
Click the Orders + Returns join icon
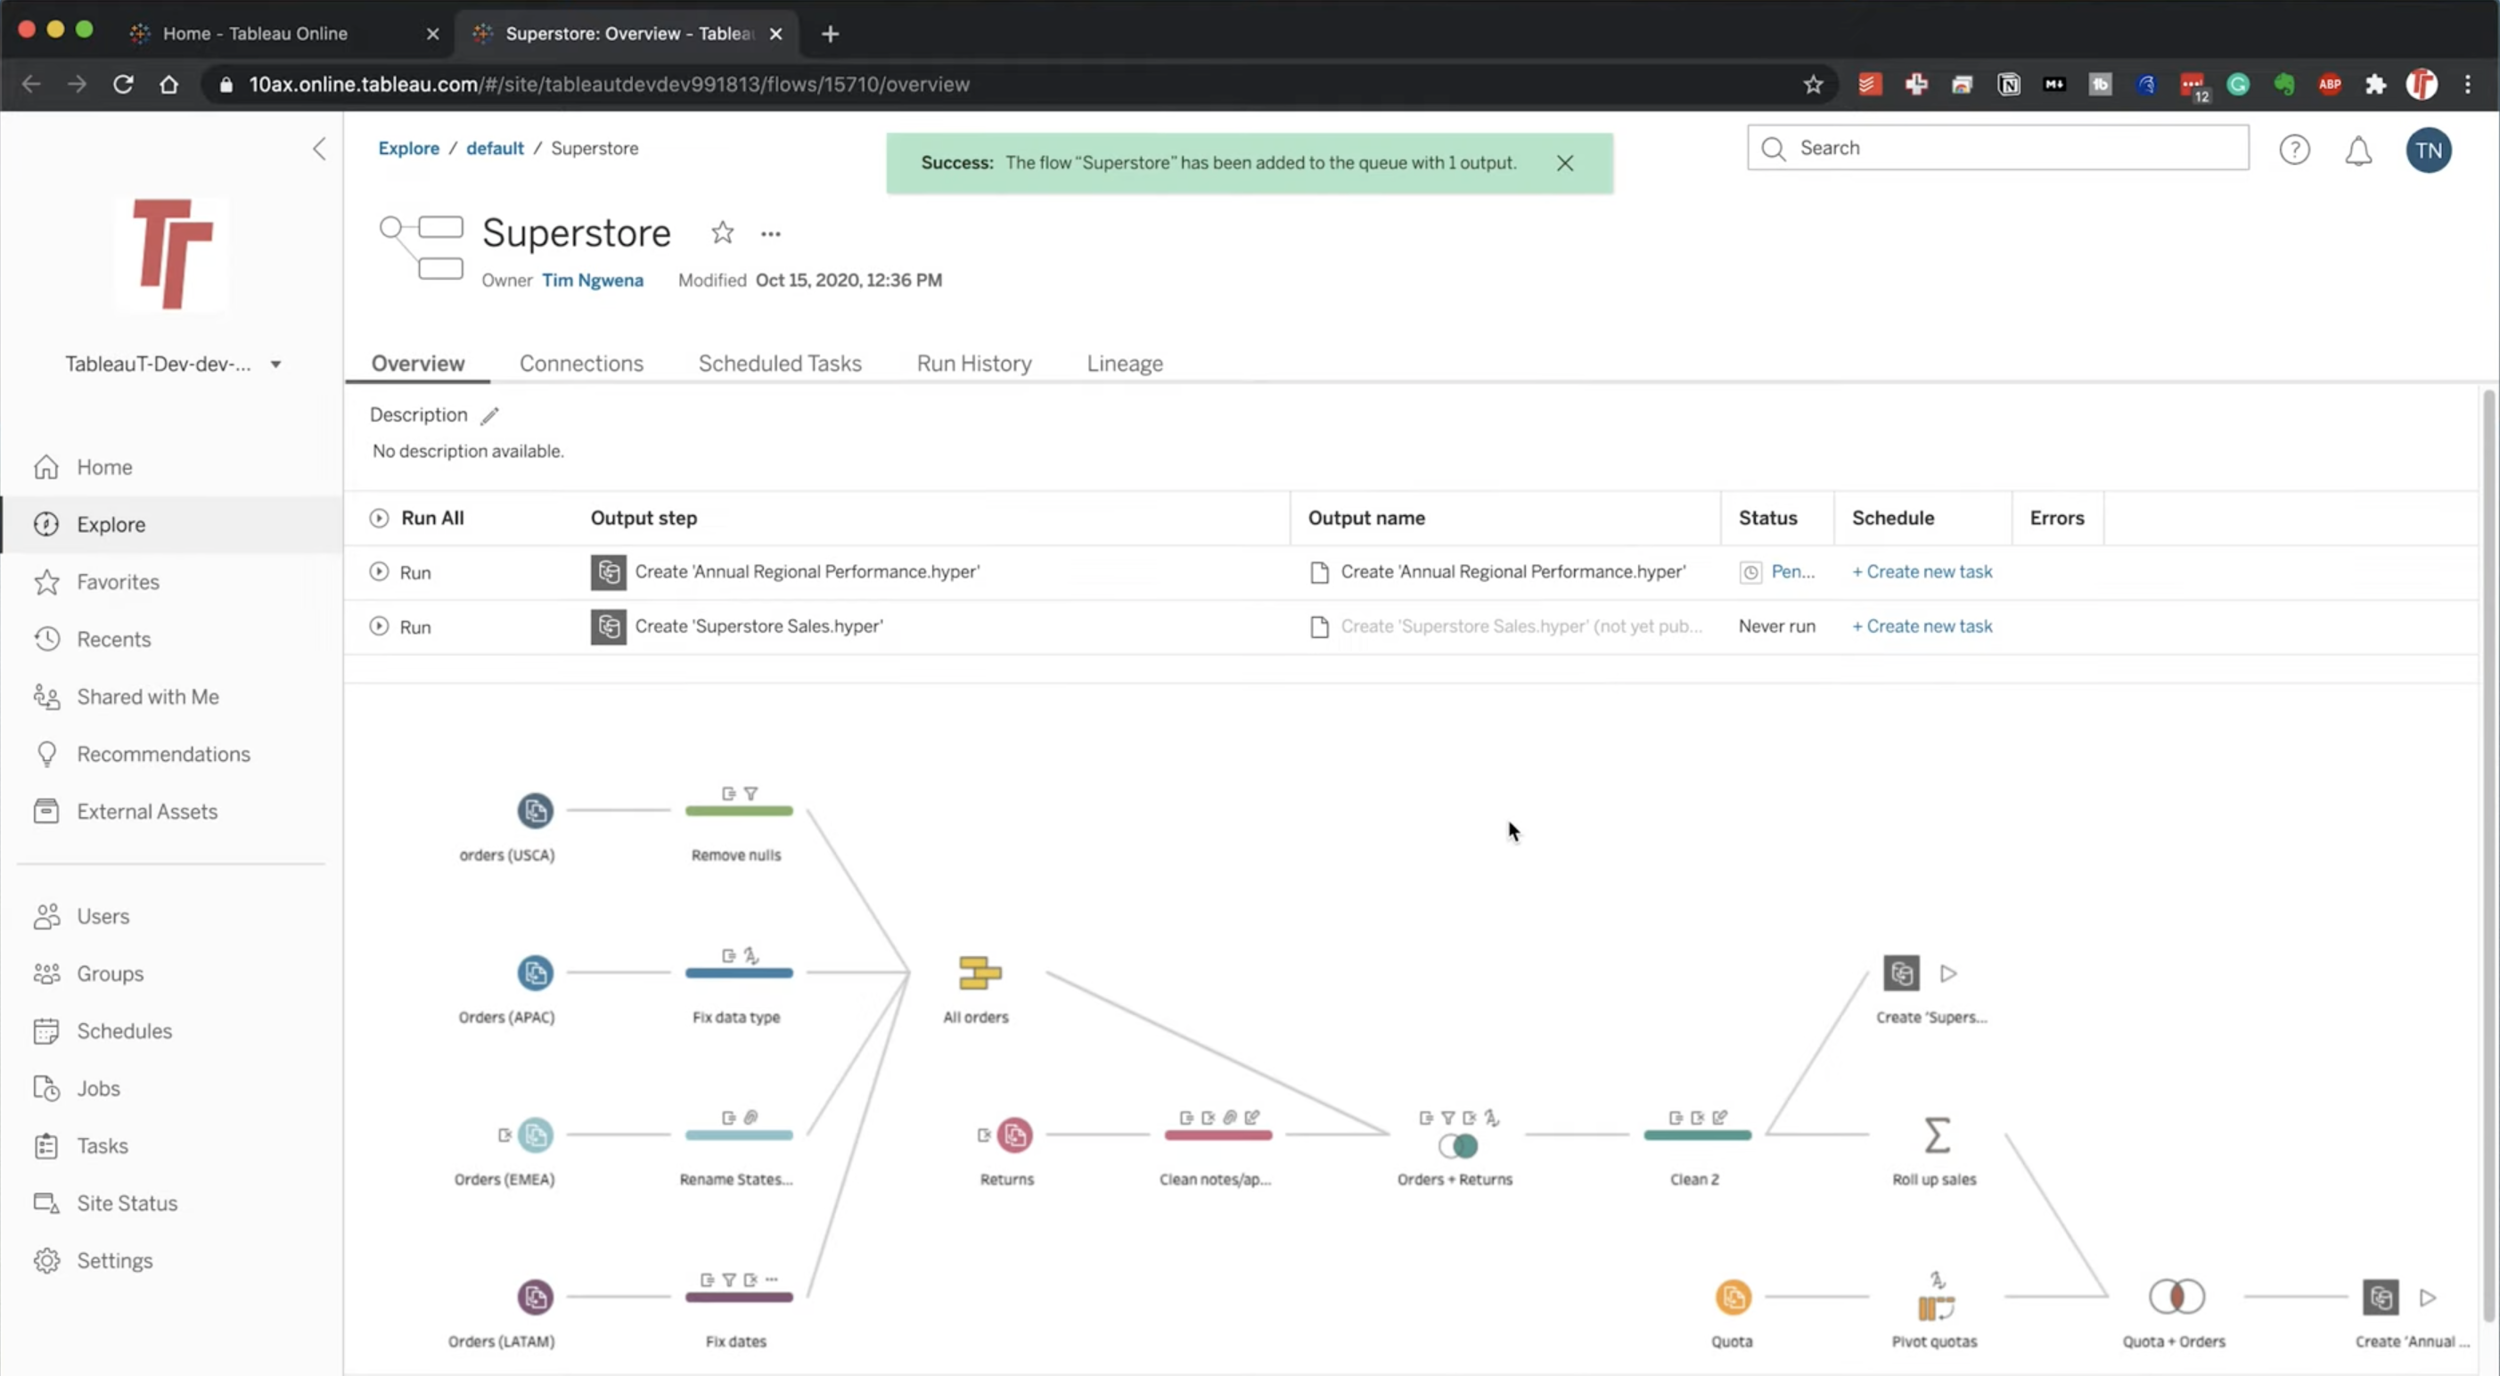tap(1458, 1145)
